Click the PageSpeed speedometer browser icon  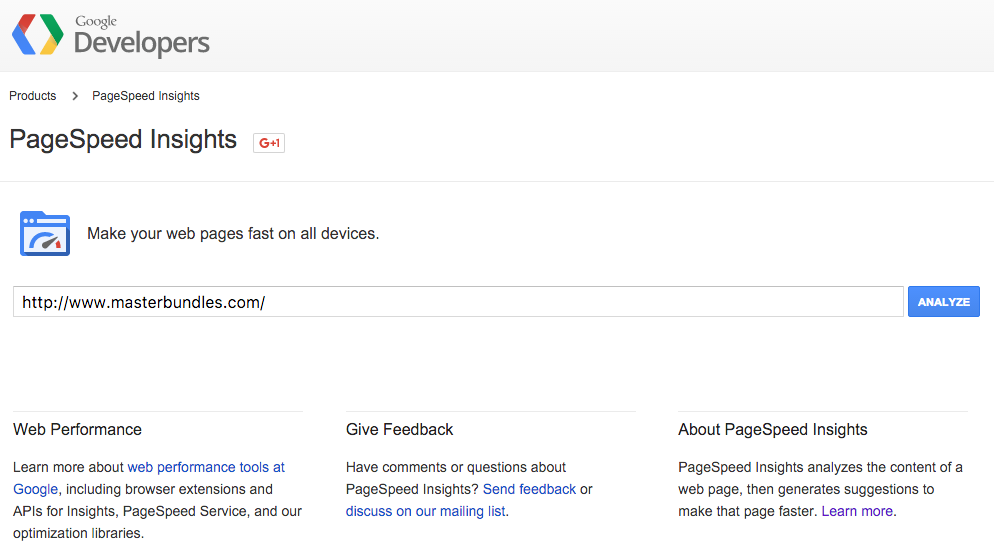[45, 233]
